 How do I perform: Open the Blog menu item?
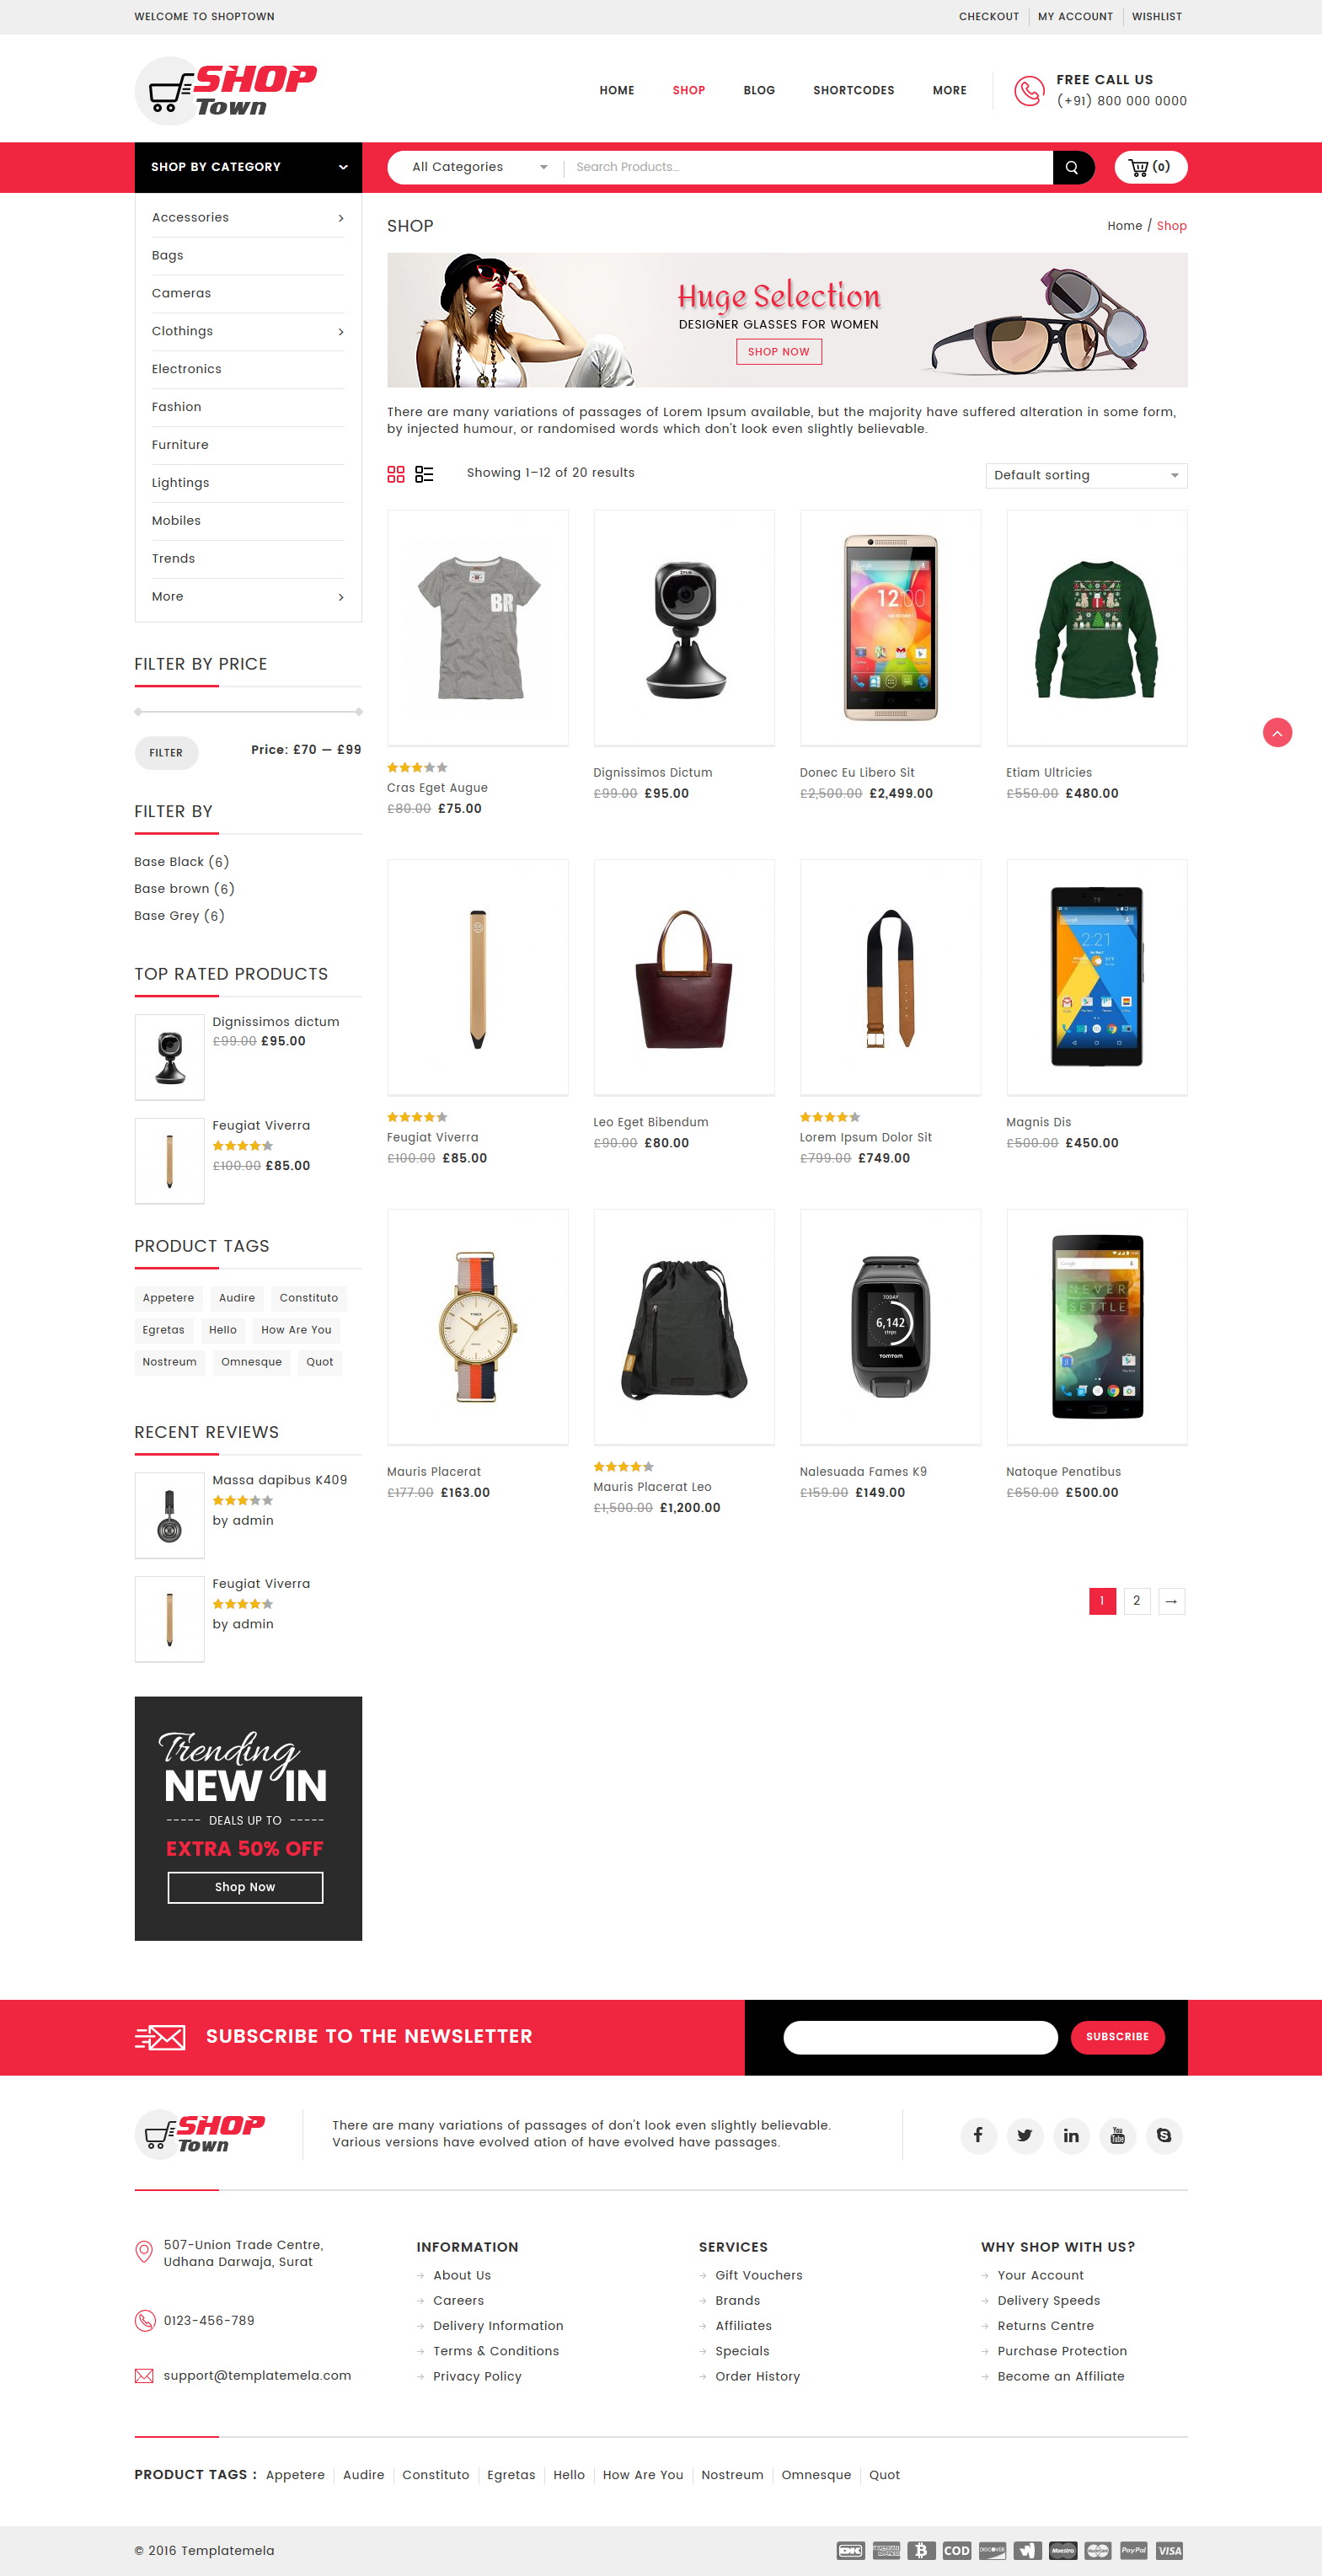click(759, 90)
